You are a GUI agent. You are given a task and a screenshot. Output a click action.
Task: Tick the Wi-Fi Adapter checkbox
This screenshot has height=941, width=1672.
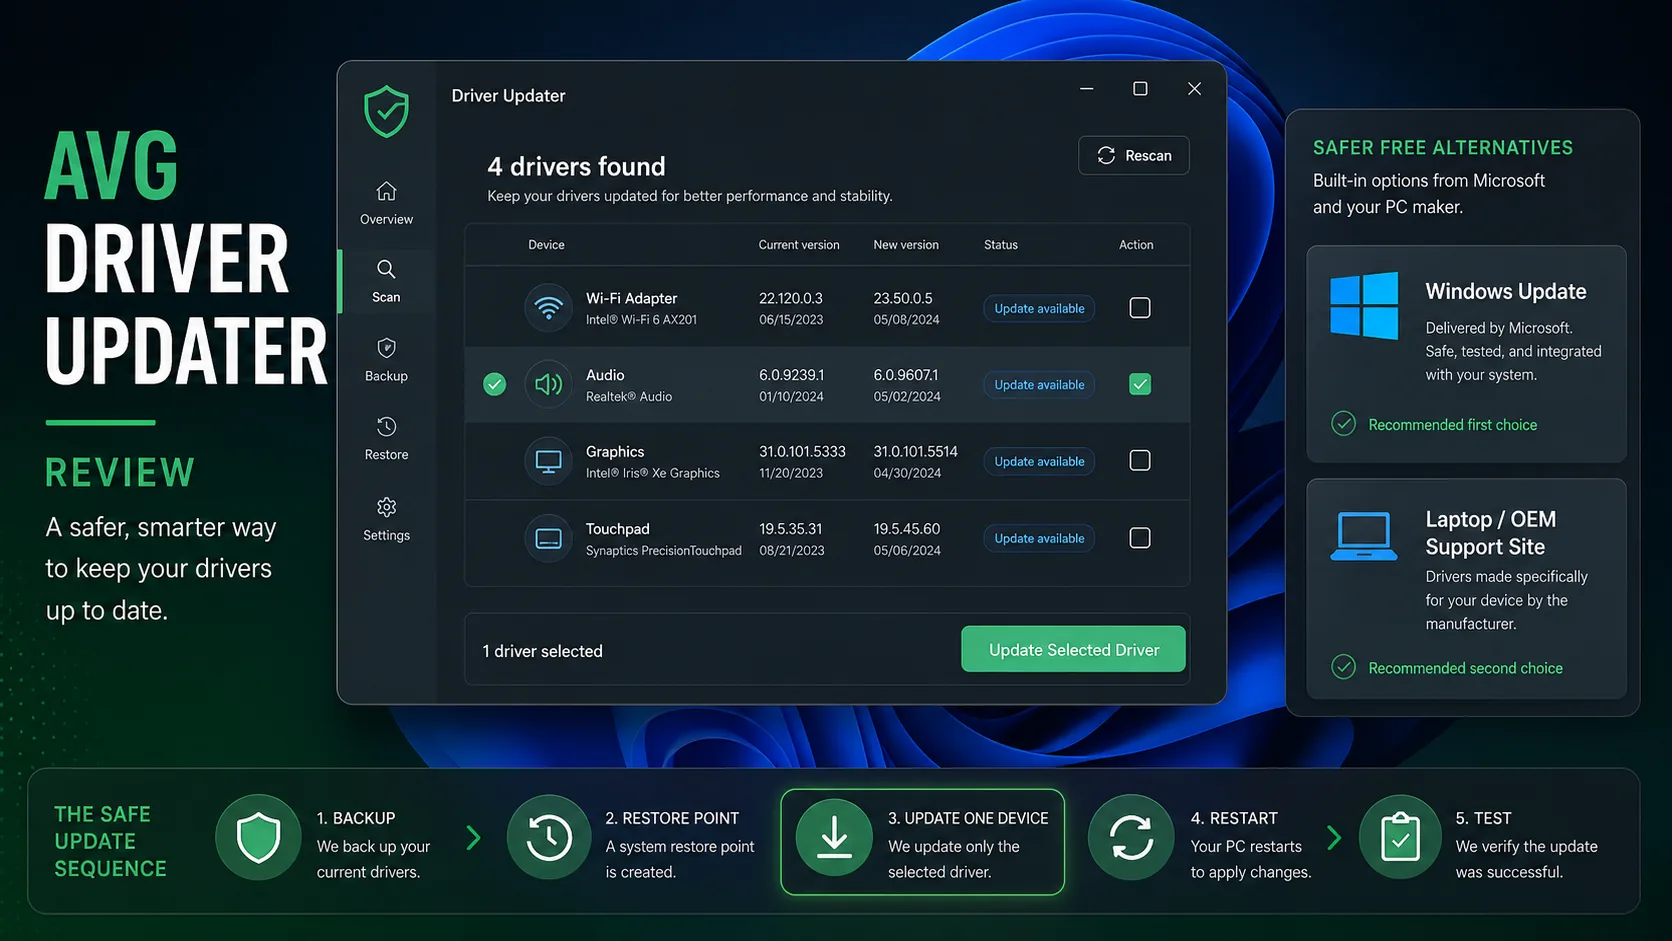point(1140,308)
